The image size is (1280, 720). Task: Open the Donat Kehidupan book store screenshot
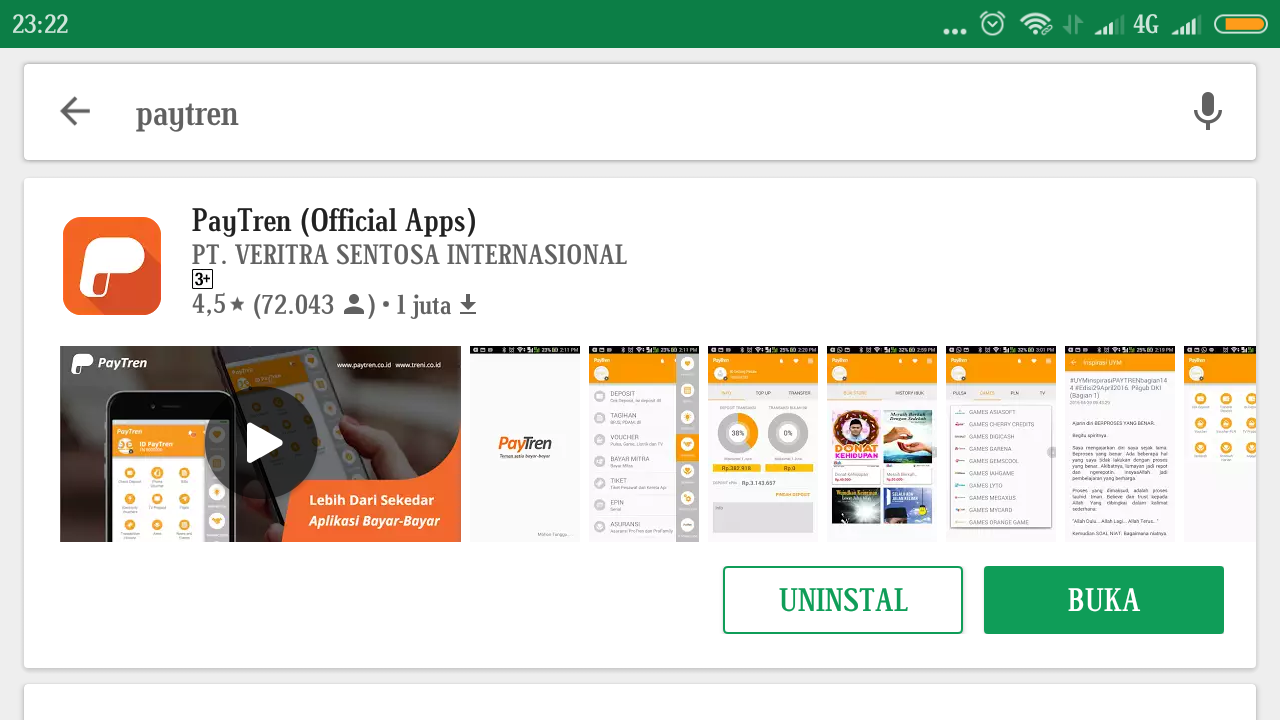[x=882, y=444]
